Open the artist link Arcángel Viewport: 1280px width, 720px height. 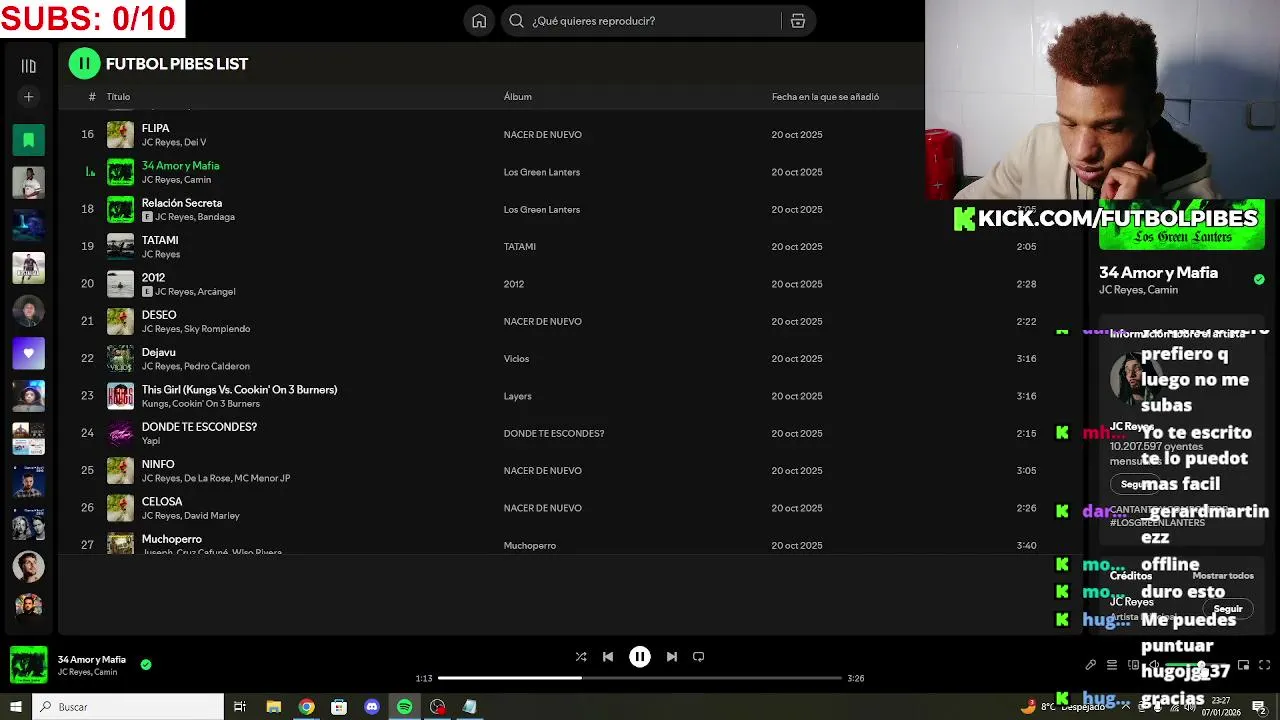pos(216,292)
